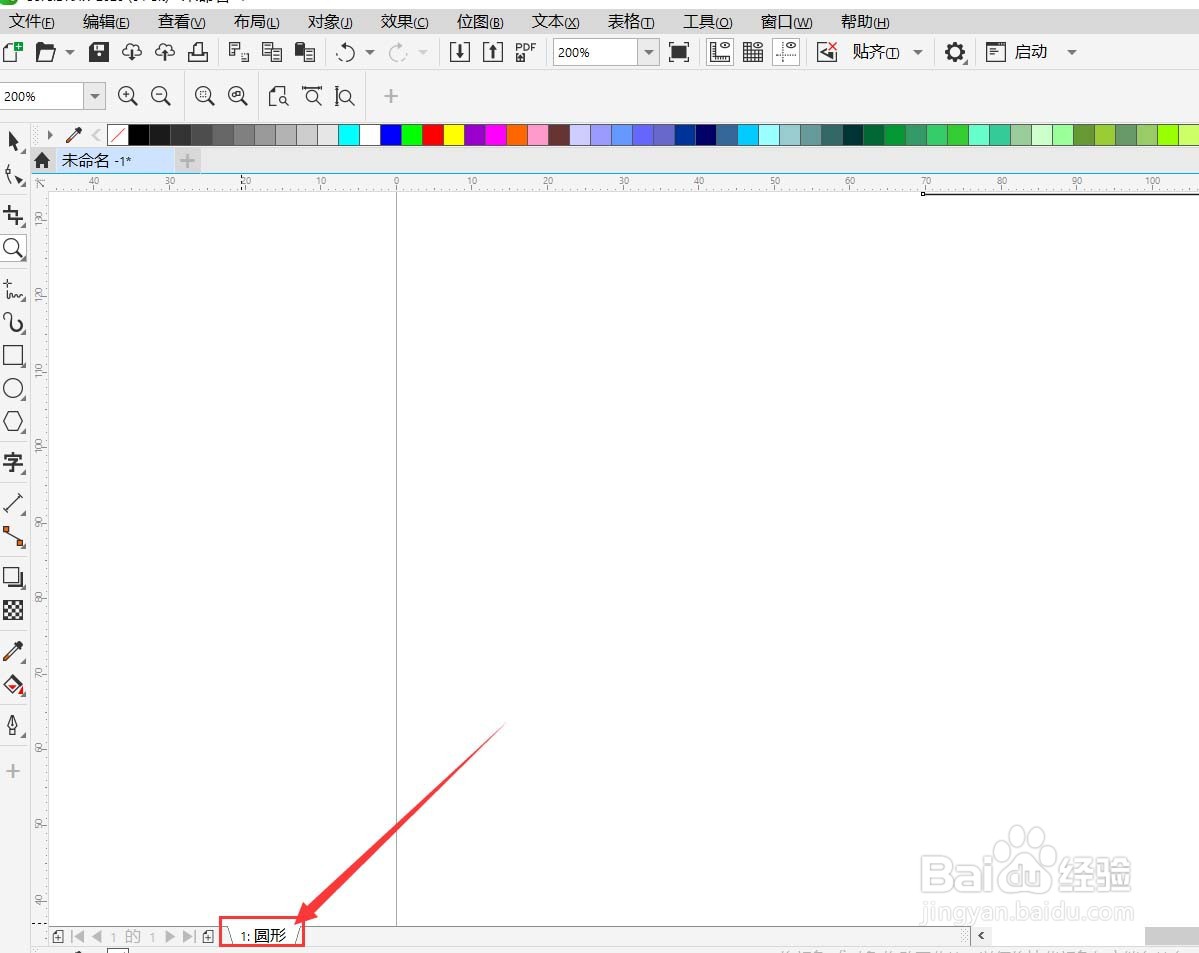Screen dimensions: 1199x953
Task: Open the 表格 menu
Action: [x=631, y=21]
